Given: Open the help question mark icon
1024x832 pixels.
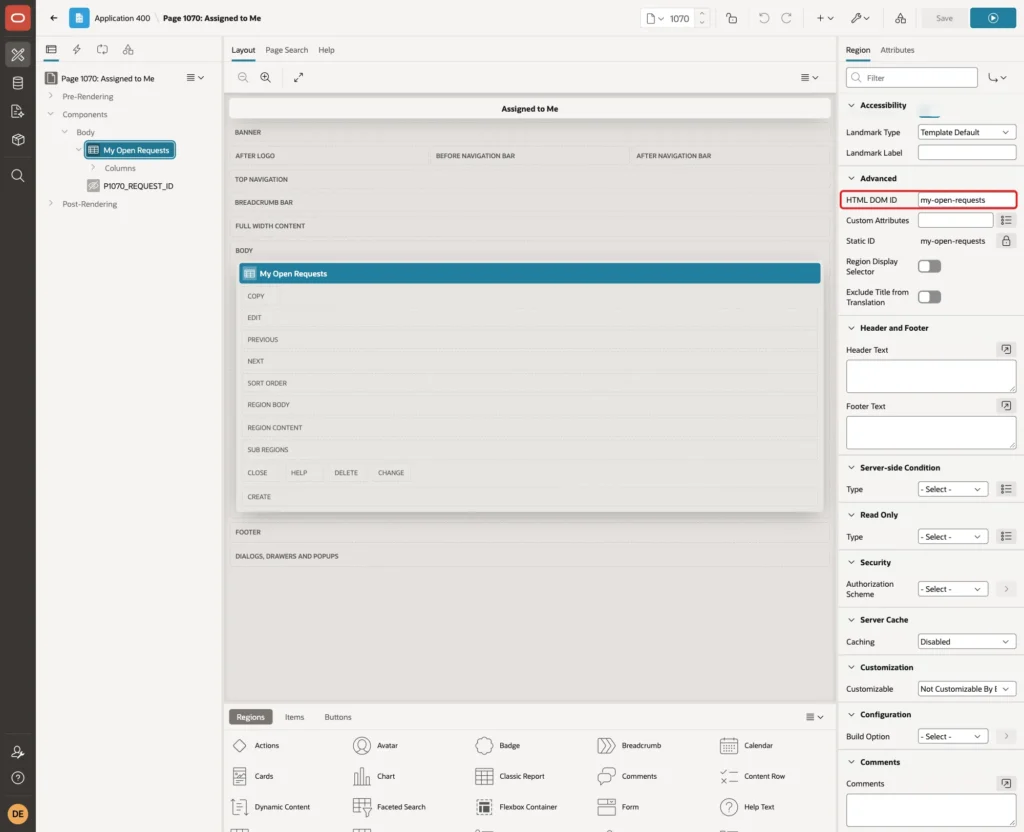Looking at the screenshot, I should pyautogui.click(x=18, y=778).
